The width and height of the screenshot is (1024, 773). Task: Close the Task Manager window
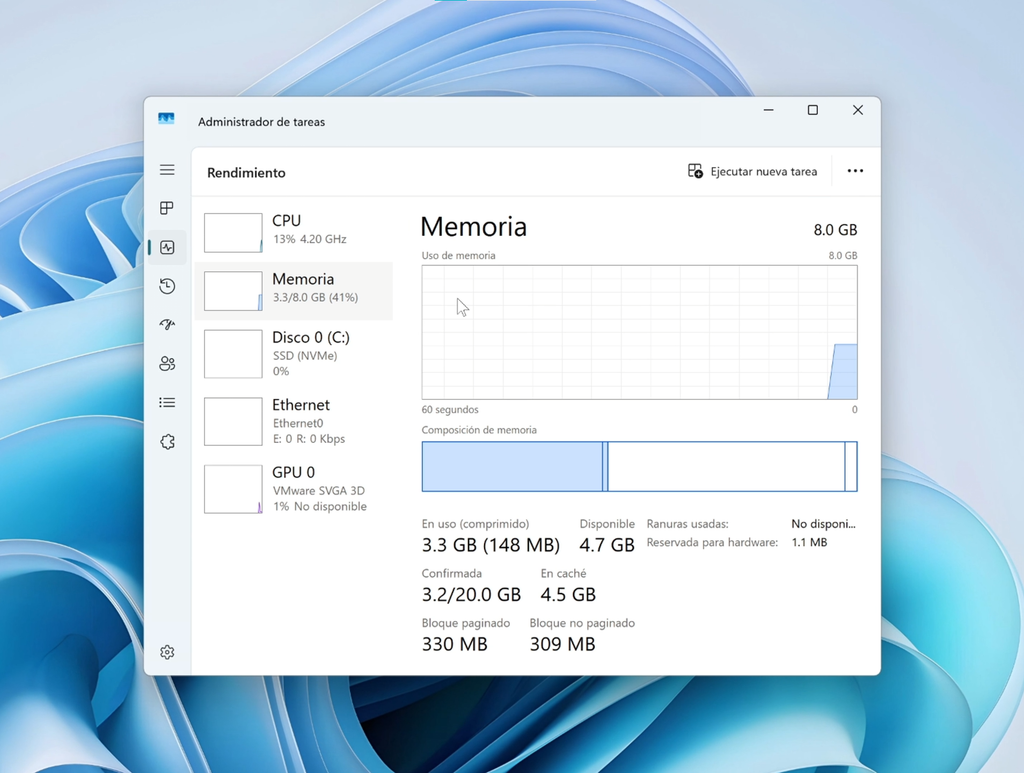pyautogui.click(x=858, y=110)
